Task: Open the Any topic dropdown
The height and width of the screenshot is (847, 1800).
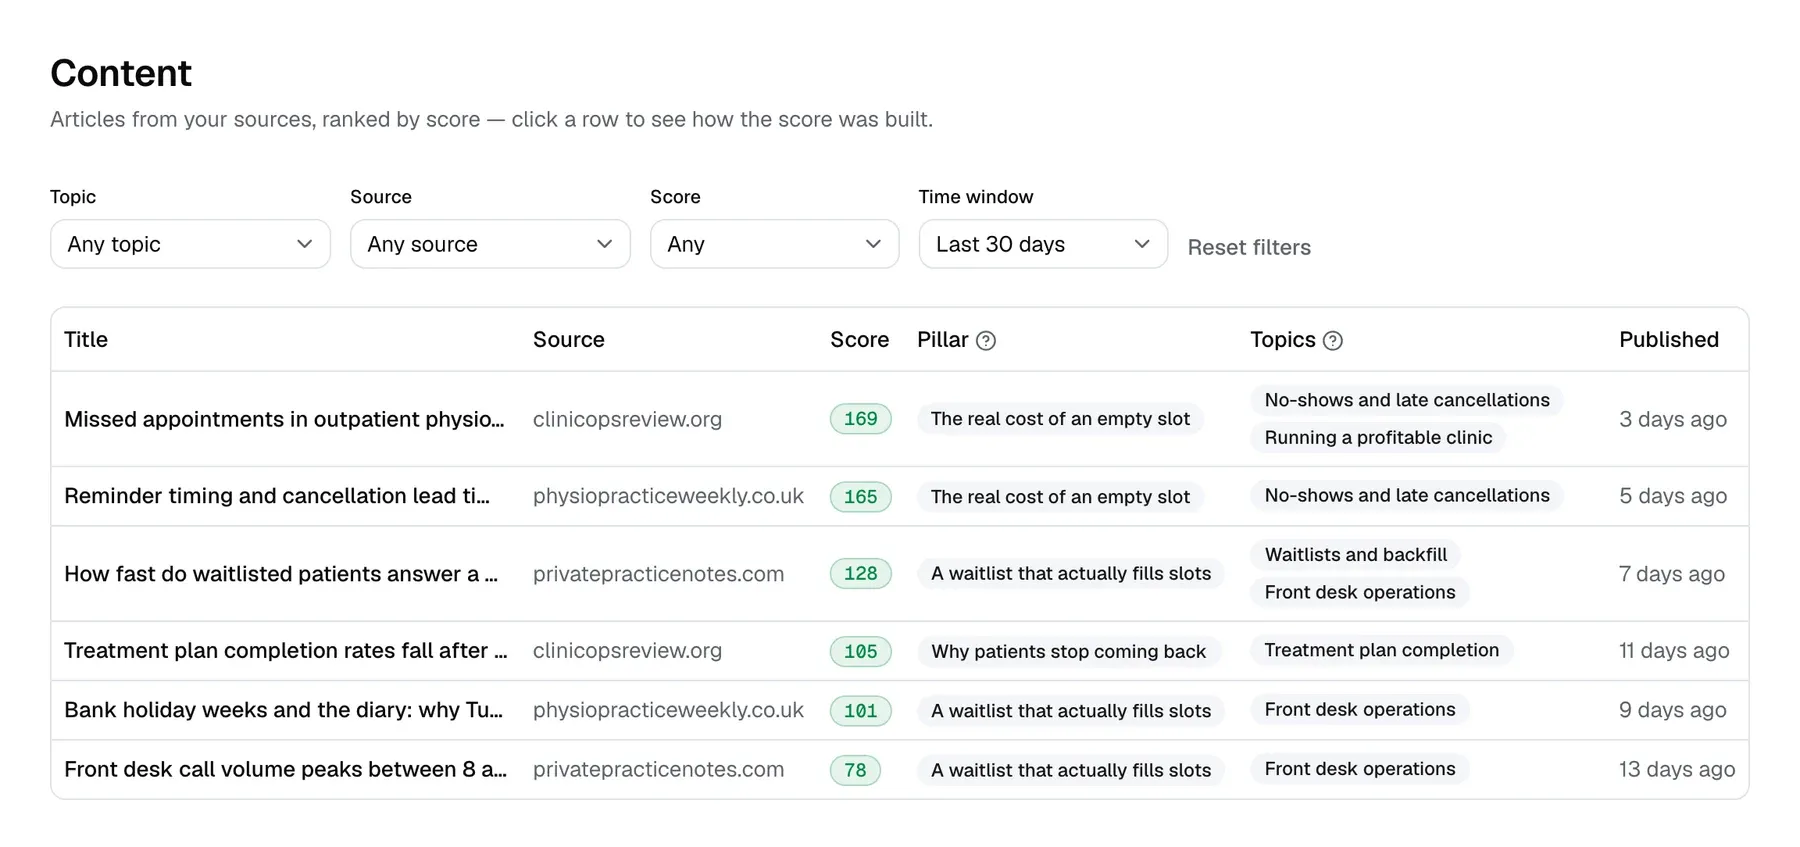Action: coord(190,244)
